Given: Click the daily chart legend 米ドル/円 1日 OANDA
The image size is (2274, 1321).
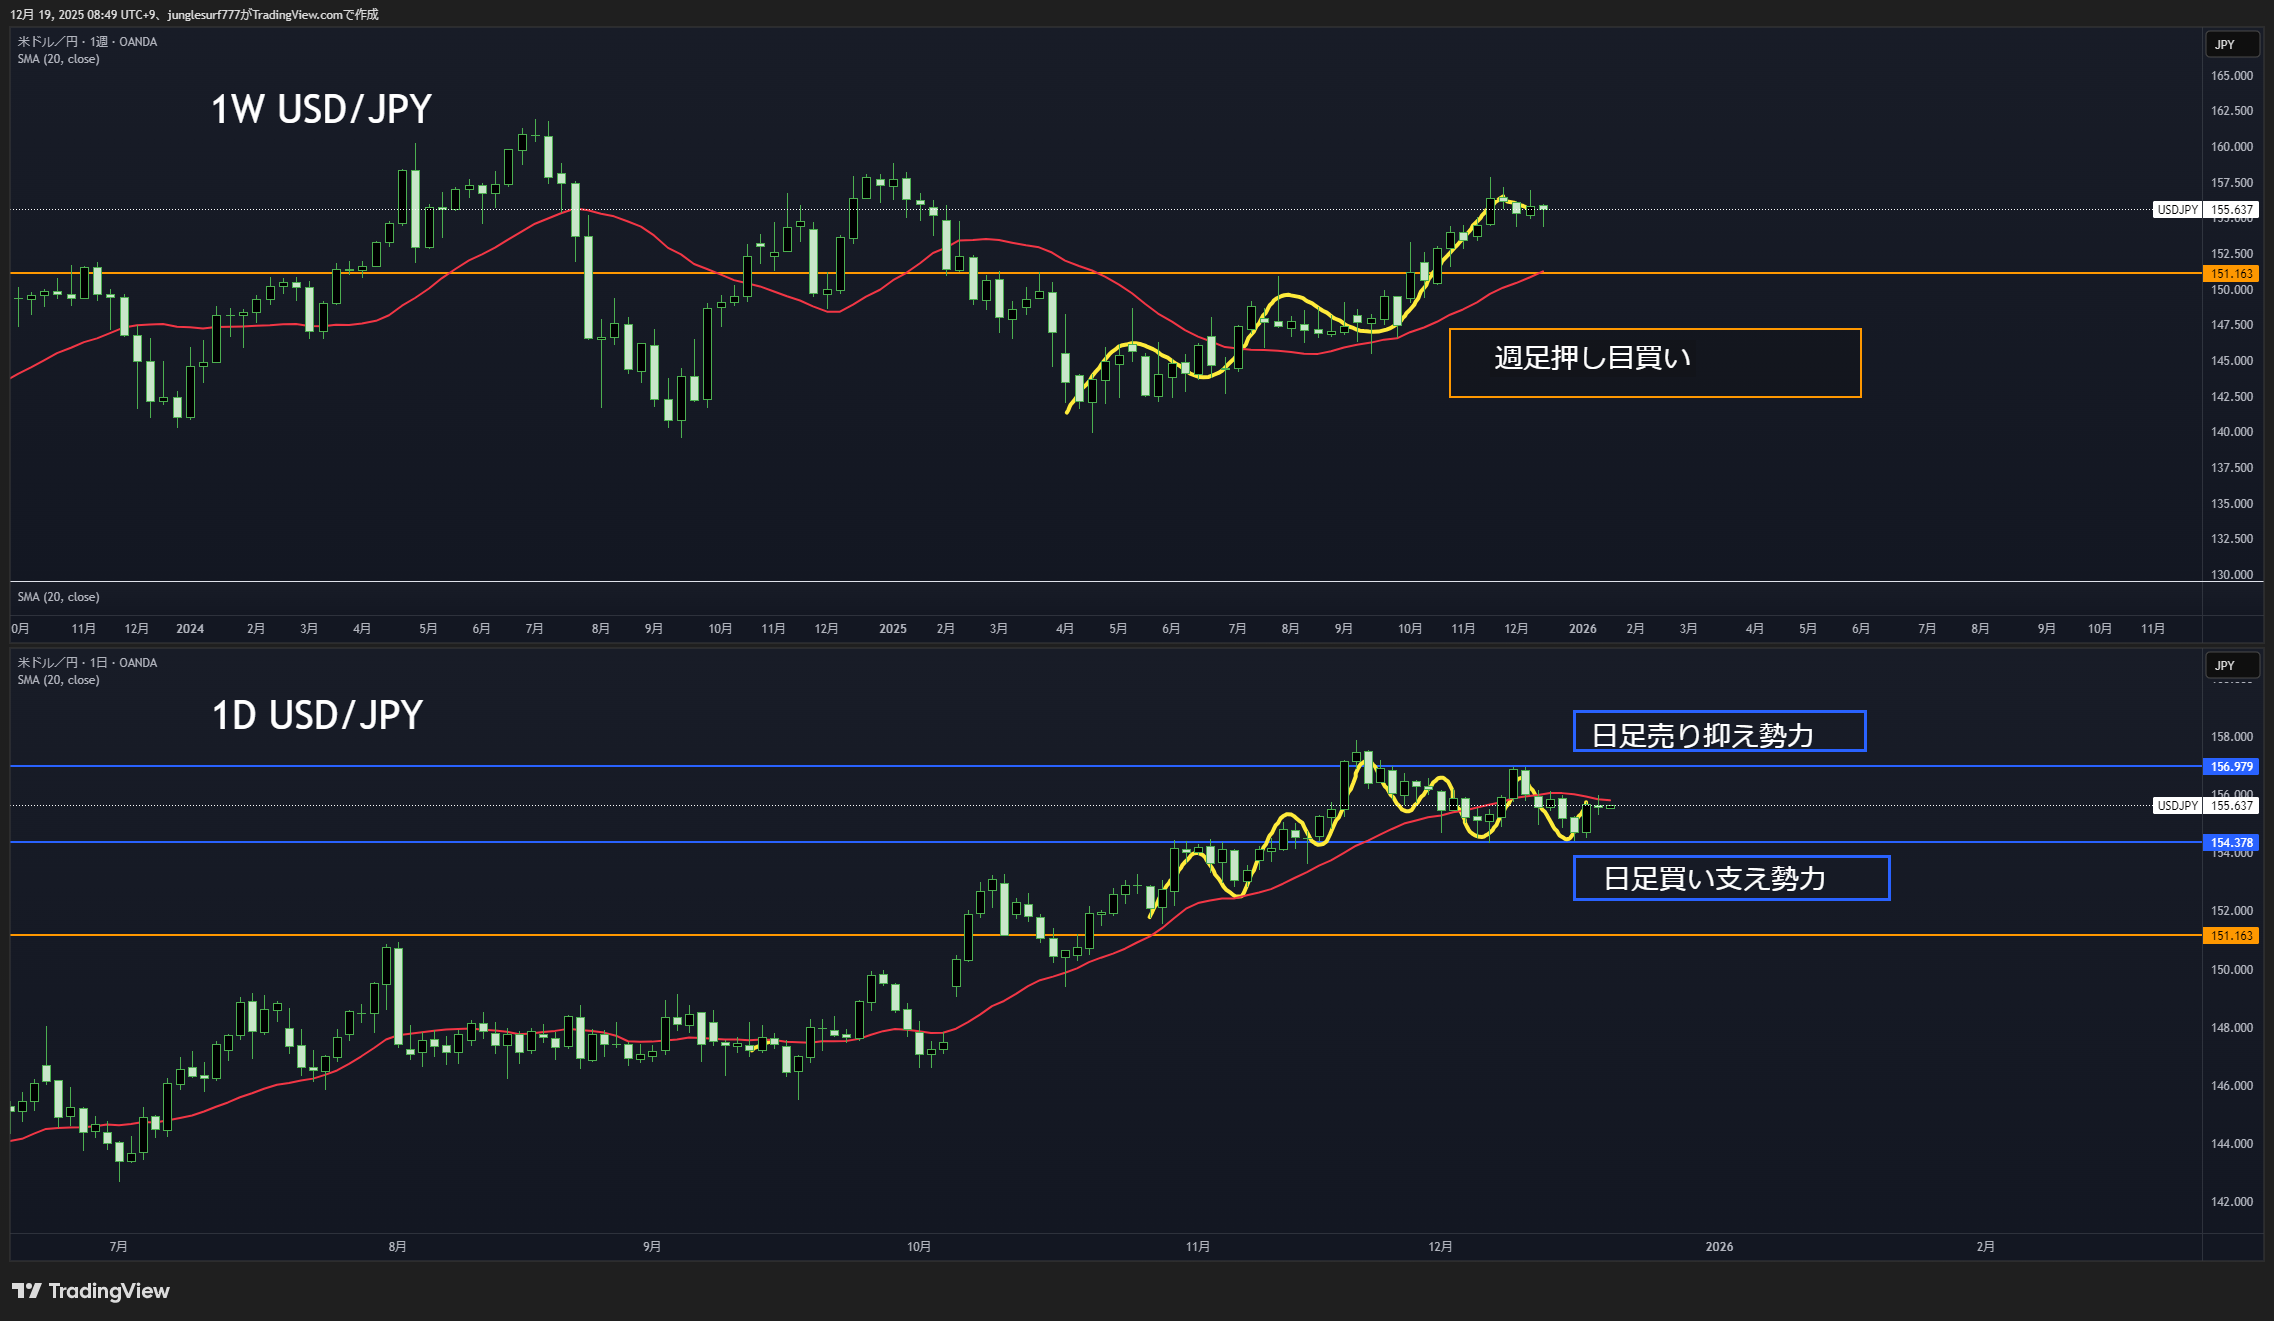Looking at the screenshot, I should pos(87,663).
